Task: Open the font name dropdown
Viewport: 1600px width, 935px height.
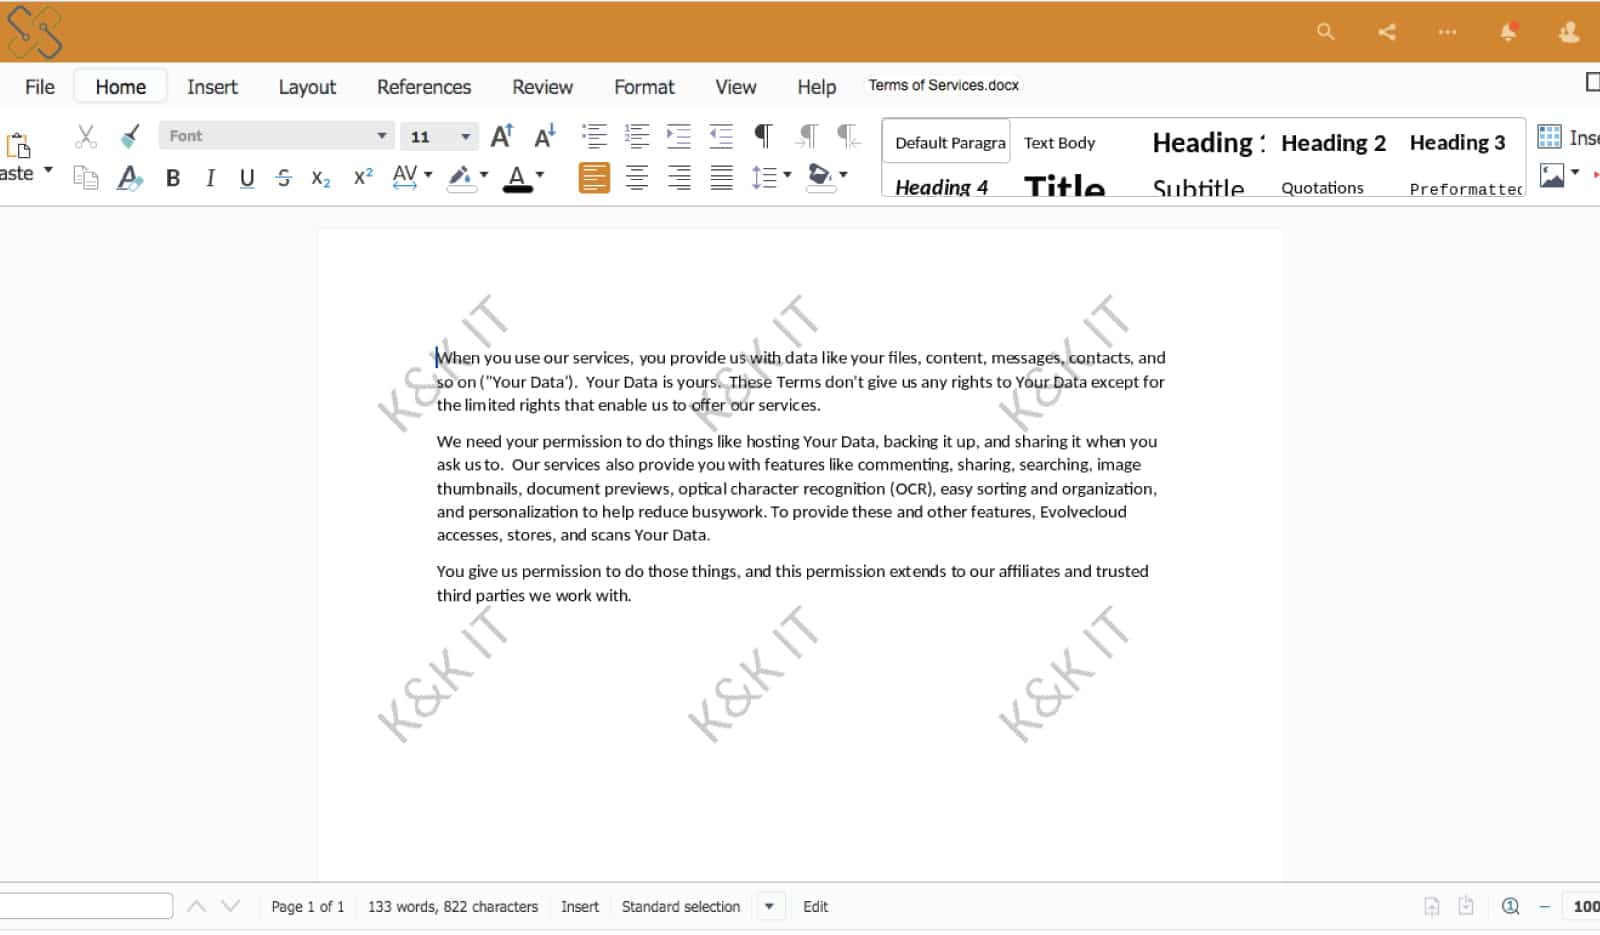Action: coord(381,134)
